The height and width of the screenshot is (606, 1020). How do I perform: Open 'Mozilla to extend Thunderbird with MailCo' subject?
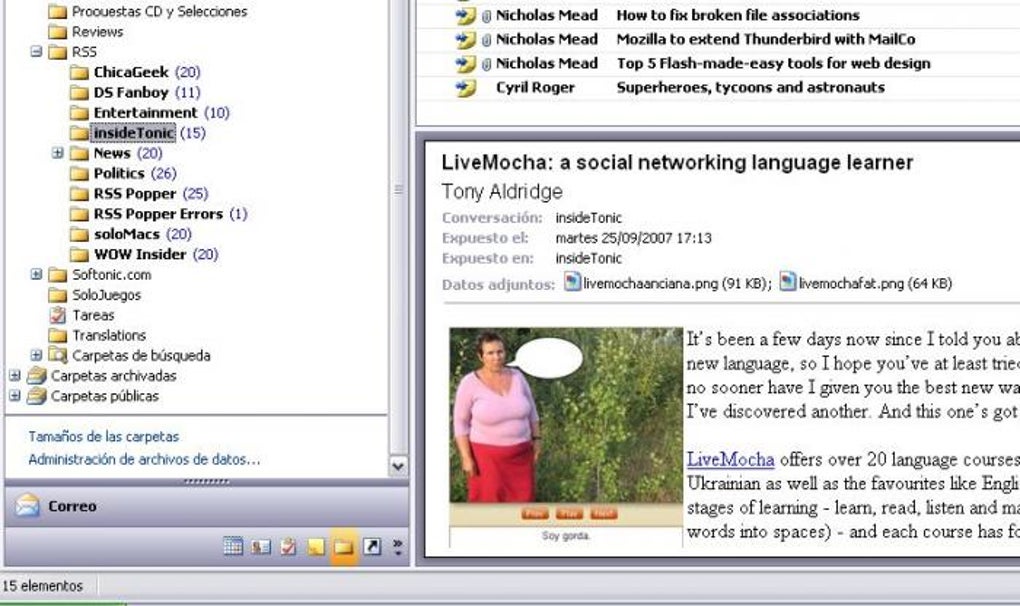(x=766, y=39)
